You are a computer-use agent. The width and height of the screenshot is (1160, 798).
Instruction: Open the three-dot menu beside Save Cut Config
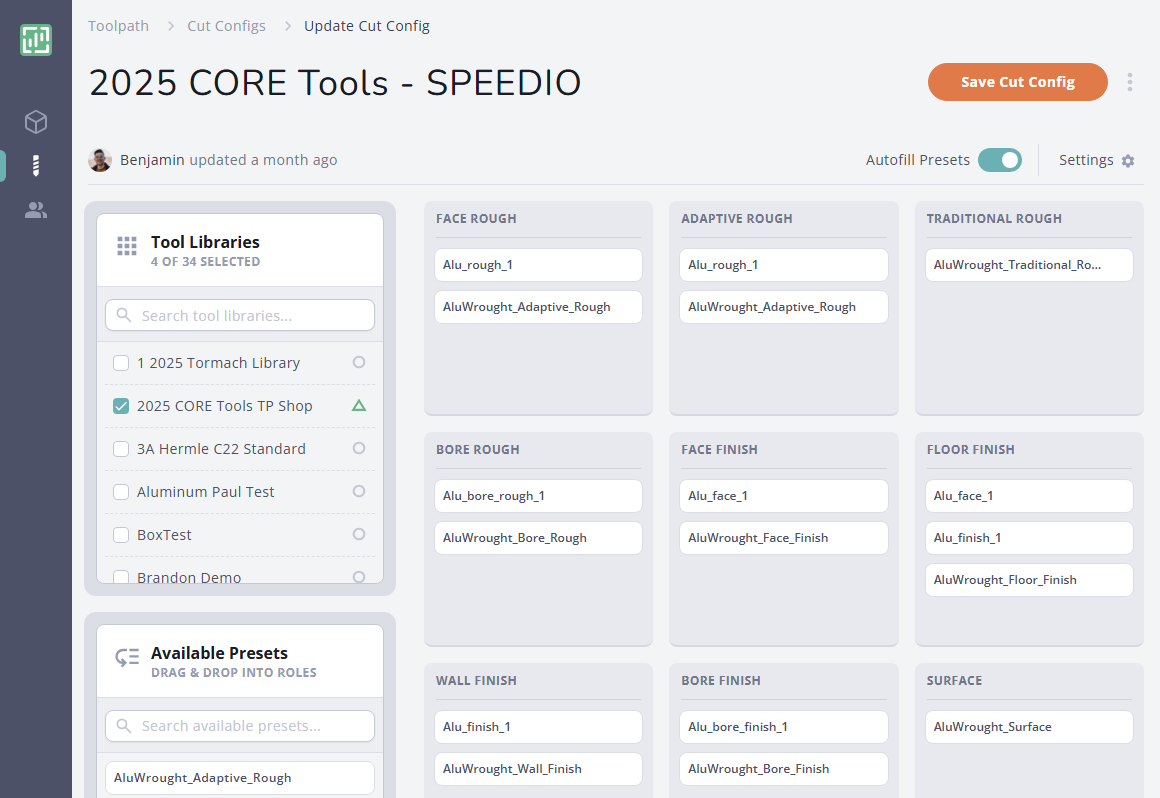[1130, 82]
